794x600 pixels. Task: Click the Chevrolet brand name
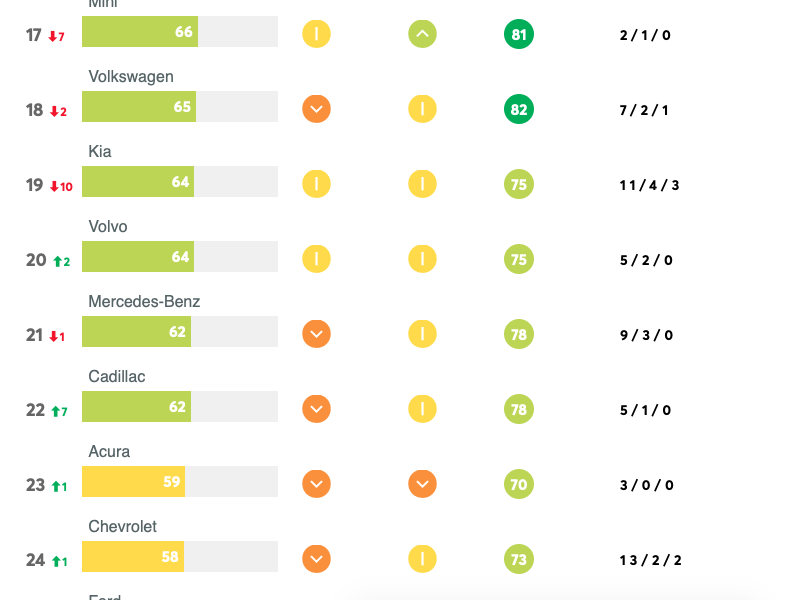(x=122, y=527)
